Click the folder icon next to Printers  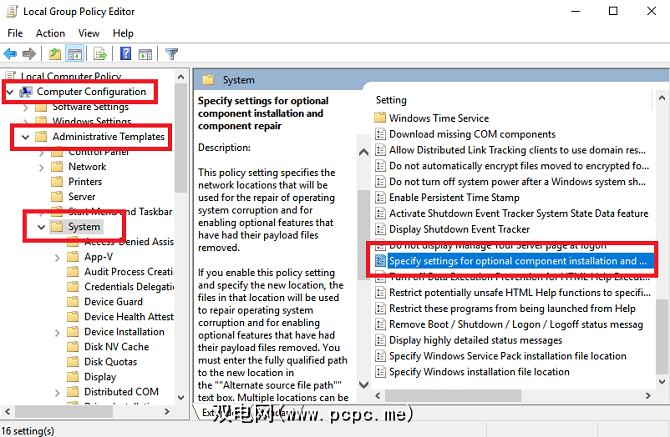57,182
